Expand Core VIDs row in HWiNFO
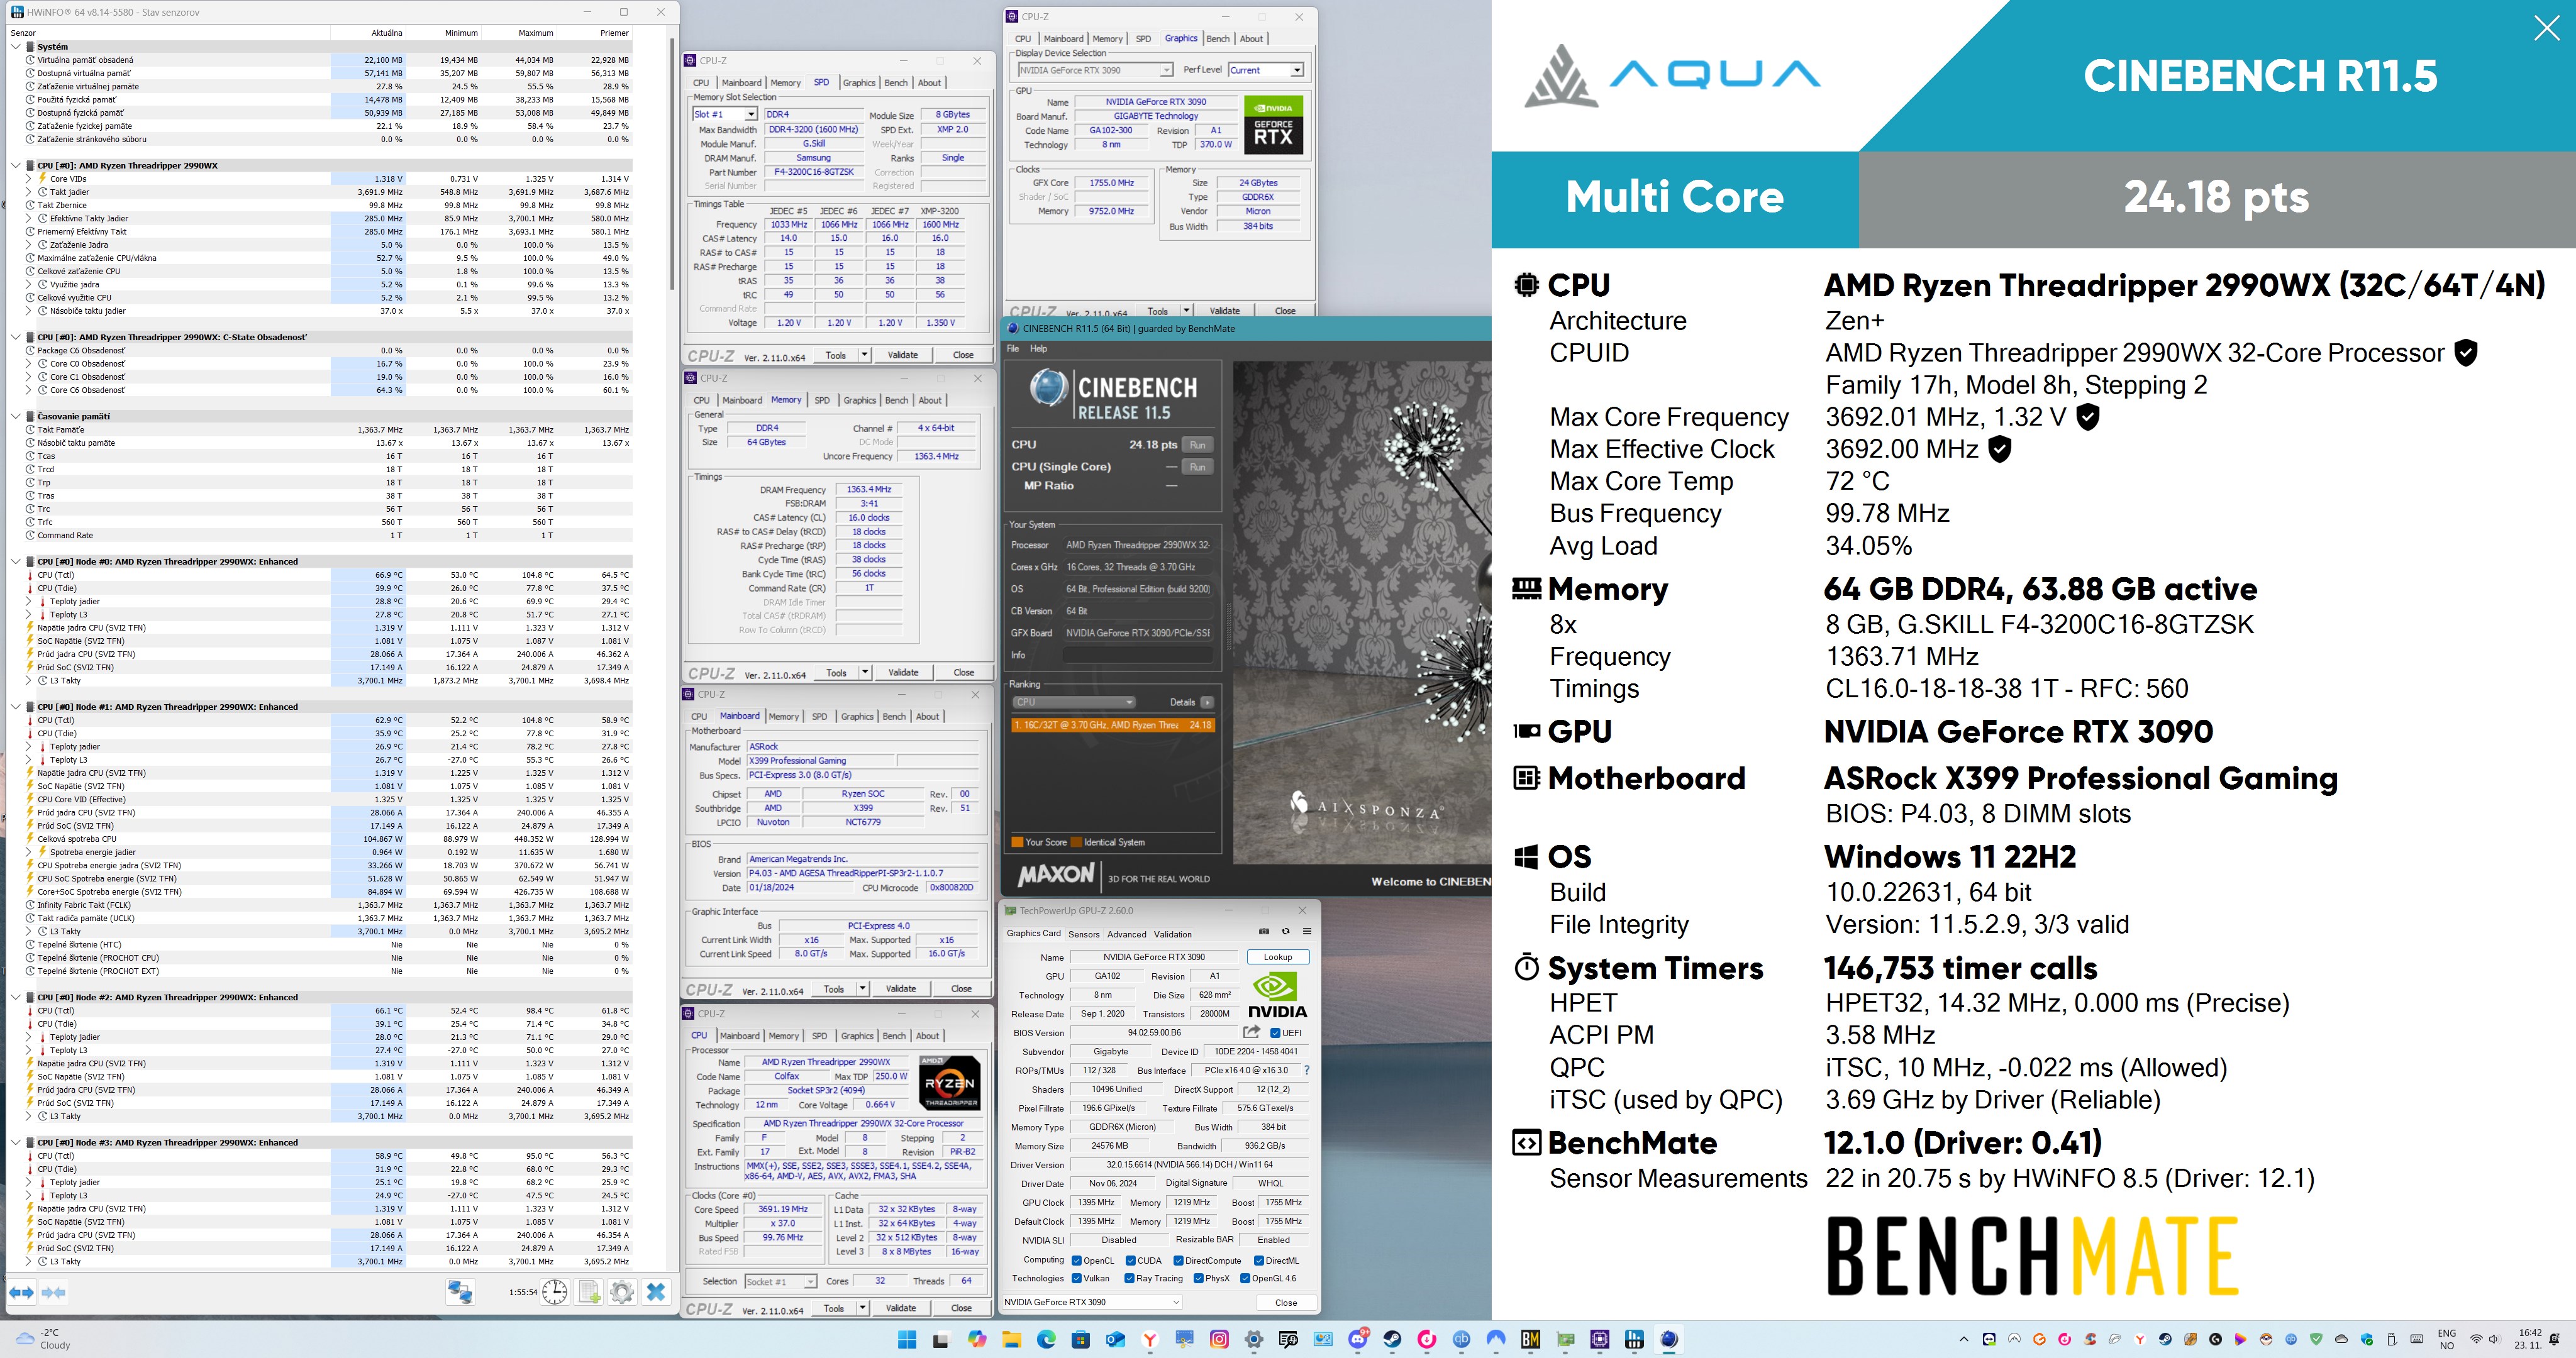This screenshot has height=1358, width=2576. click(x=29, y=179)
